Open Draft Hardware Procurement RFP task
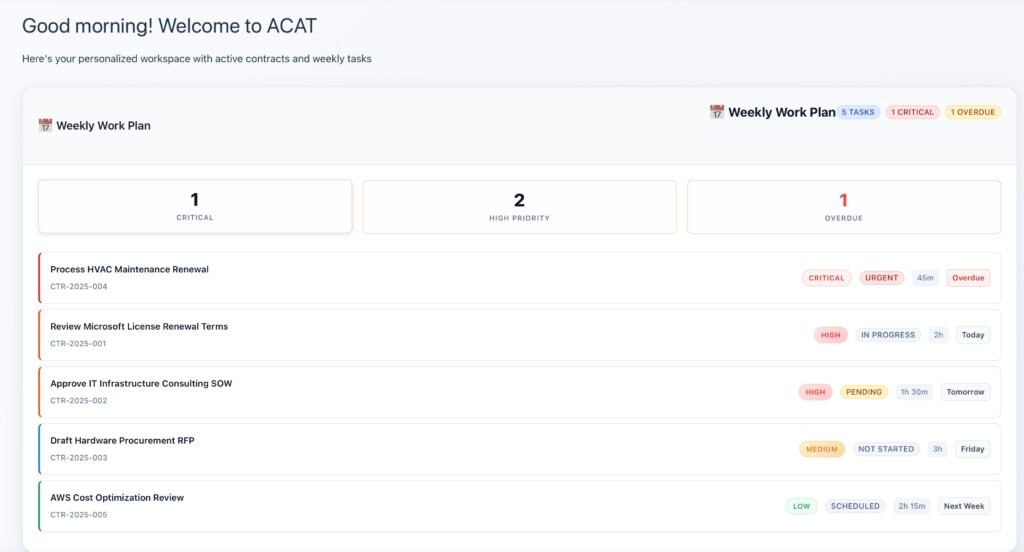1024x552 pixels. click(122, 440)
